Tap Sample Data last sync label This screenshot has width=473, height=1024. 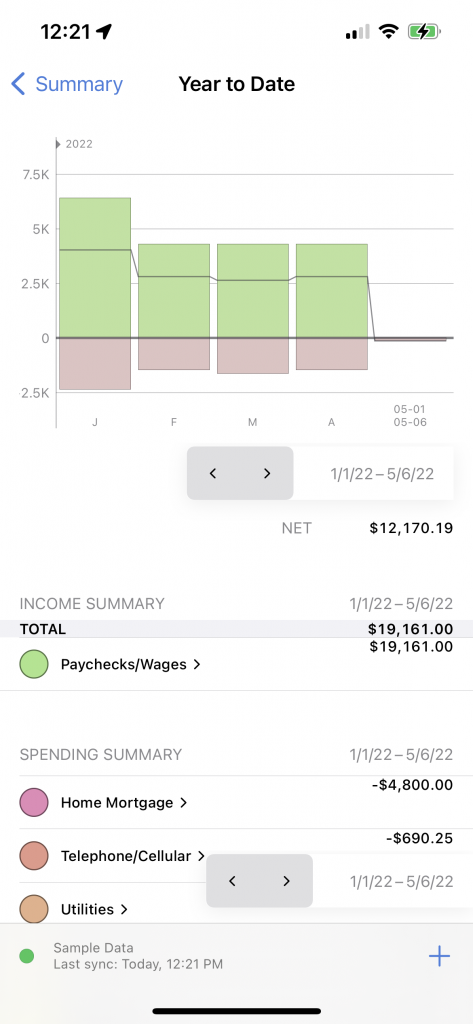(x=138, y=955)
